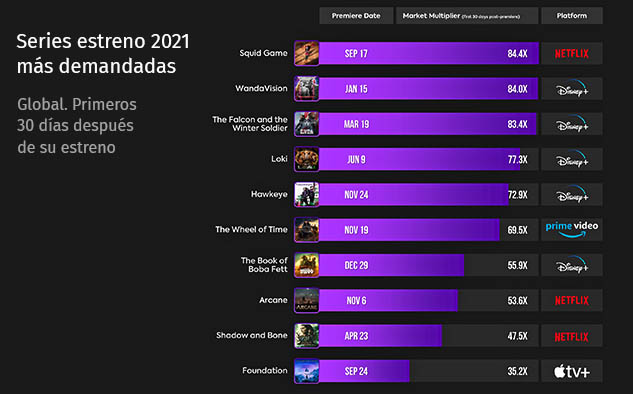This screenshot has width=633, height=394.
Task: Click the Apple TV+ logo
Action: tap(572, 371)
